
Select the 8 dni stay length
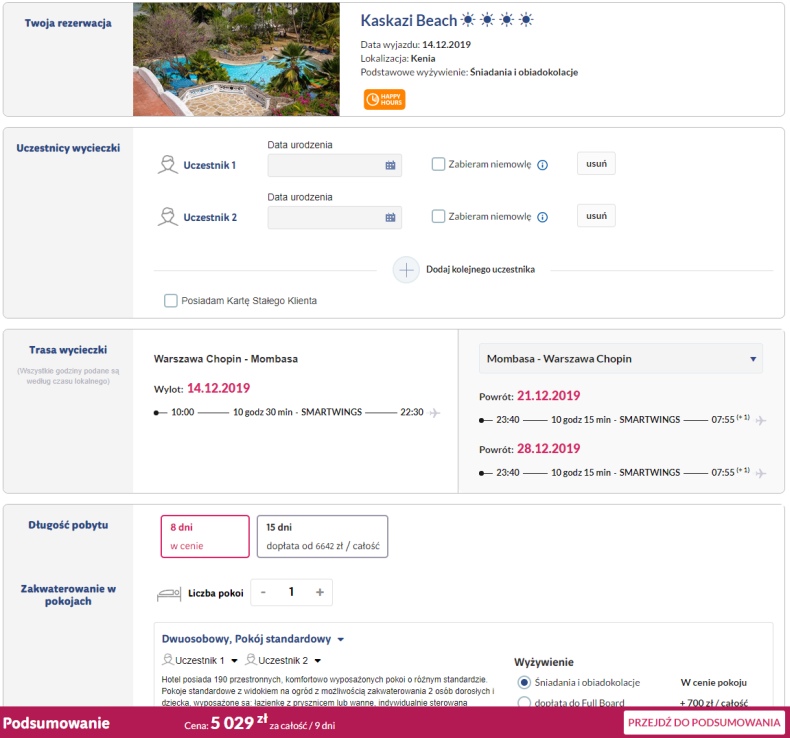[x=205, y=536]
